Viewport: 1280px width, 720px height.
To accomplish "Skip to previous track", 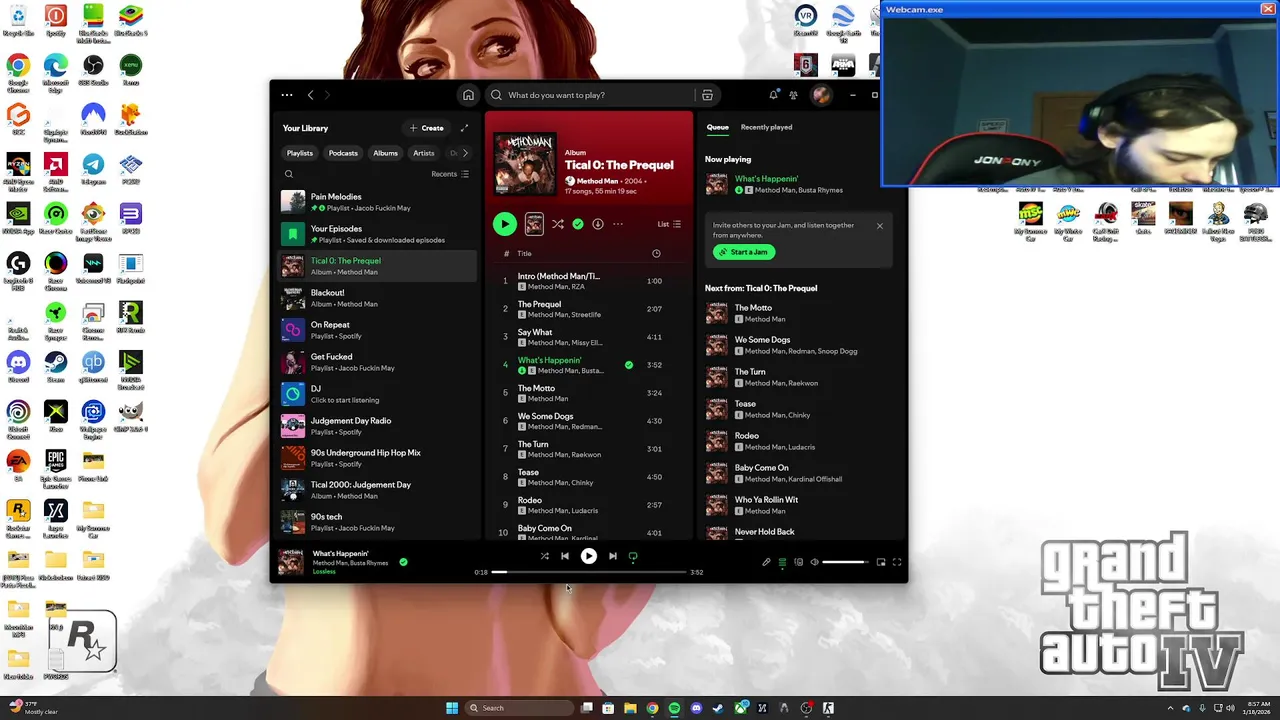I will pyautogui.click(x=565, y=556).
